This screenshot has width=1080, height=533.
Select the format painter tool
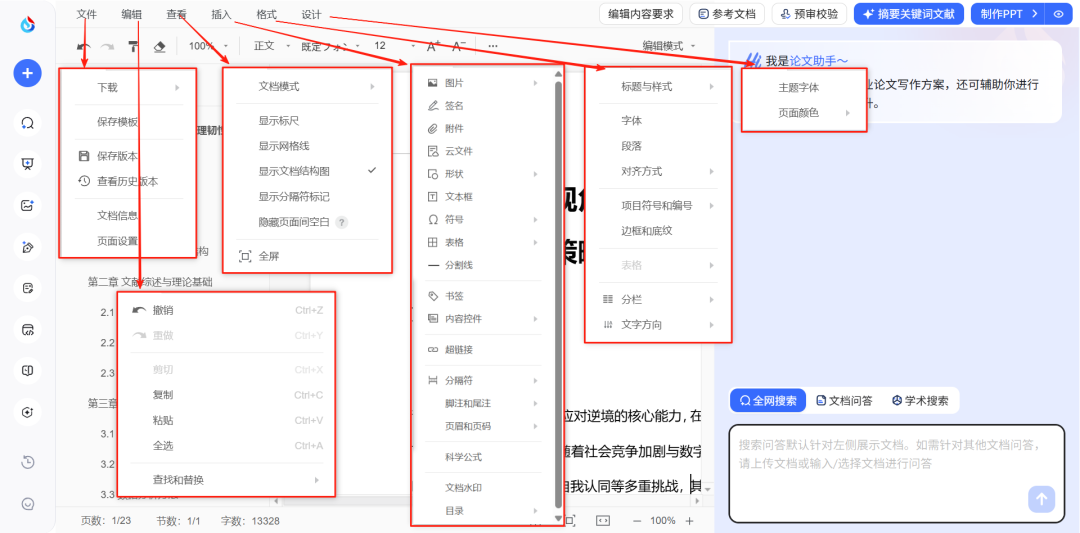[x=133, y=46]
